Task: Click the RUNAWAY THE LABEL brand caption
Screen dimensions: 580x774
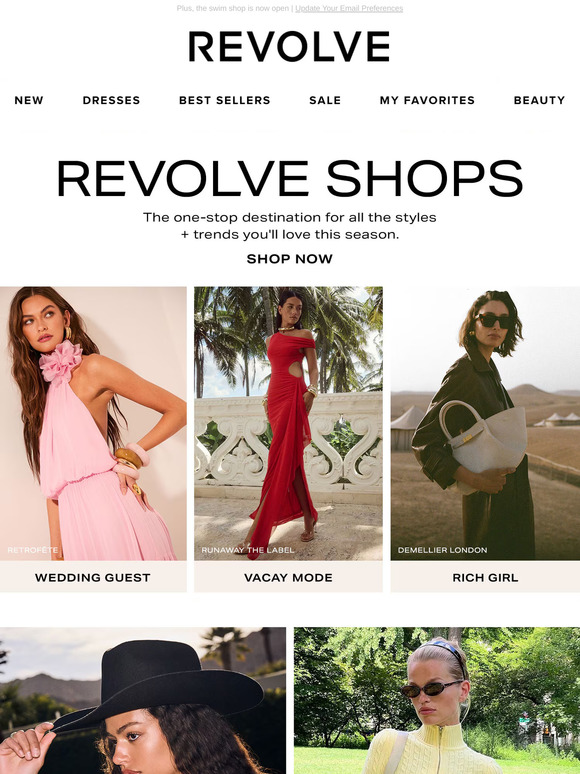Action: [248, 550]
